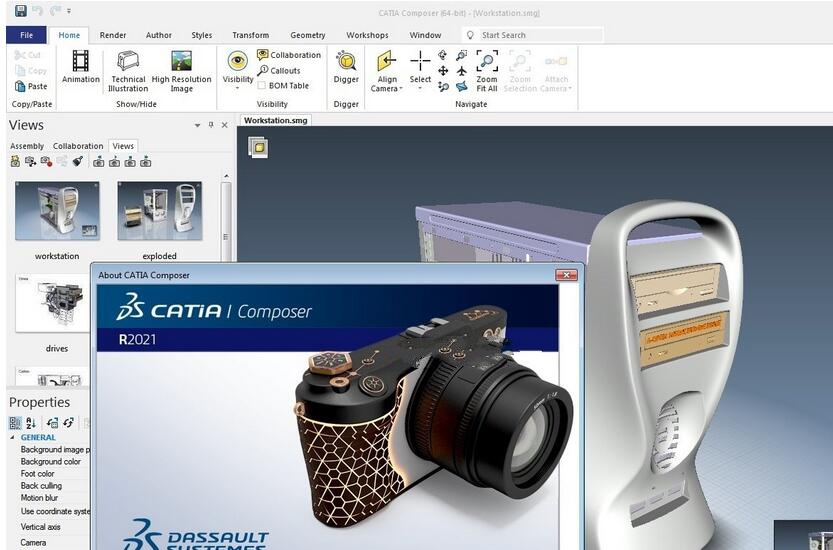Click the blue shape icon below airplane

pyautogui.click(x=462, y=86)
